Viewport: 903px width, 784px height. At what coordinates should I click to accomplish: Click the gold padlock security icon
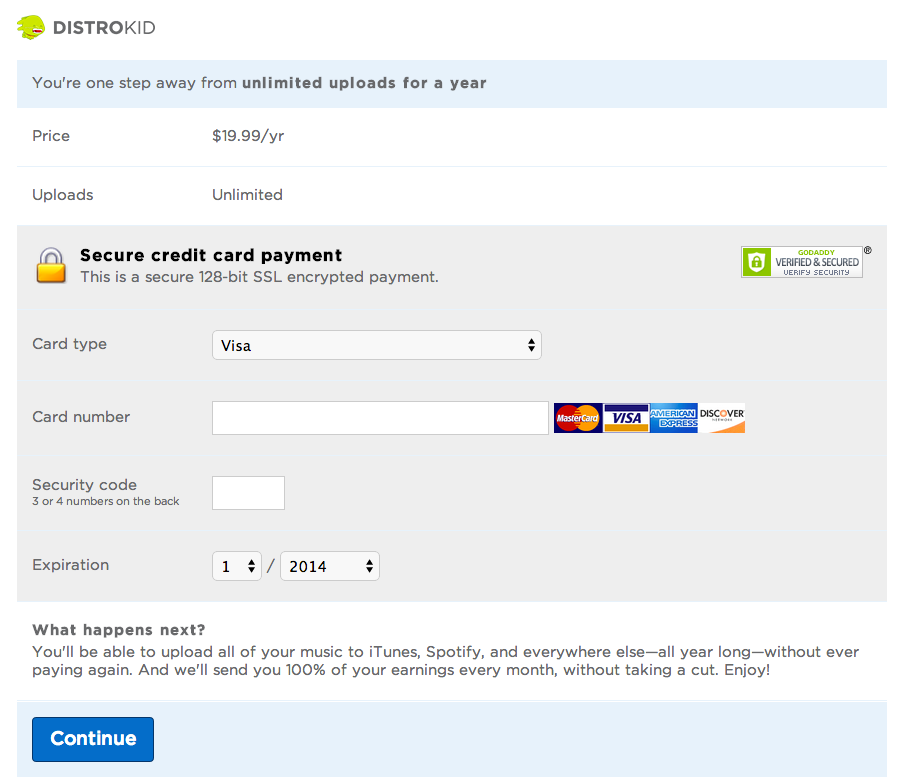52,265
